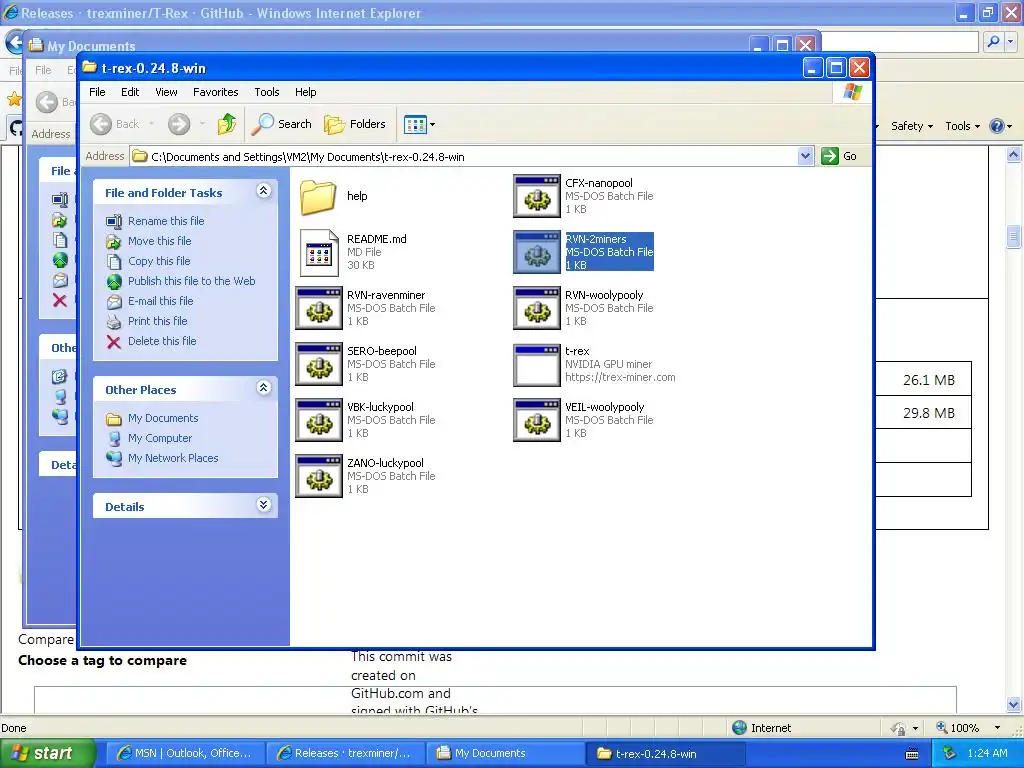This screenshot has height=768, width=1024.
Task: Toggle the Folders pane button
Action: 355,123
